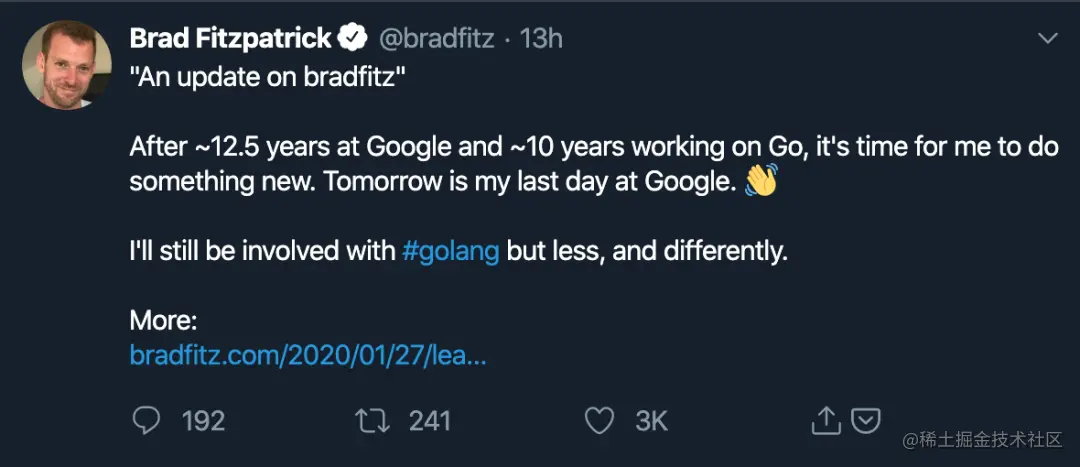Like the tweet with the heart icon

coord(598,421)
